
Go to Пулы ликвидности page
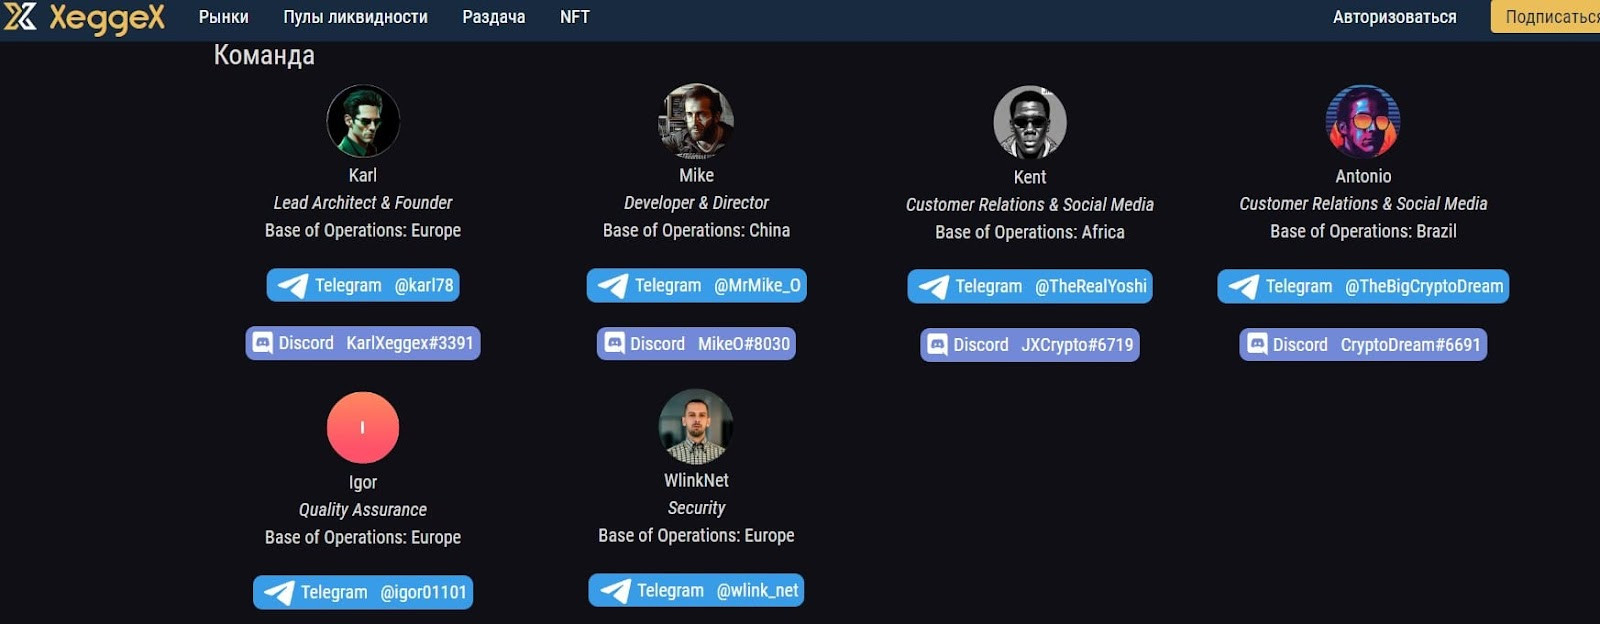pyautogui.click(x=355, y=17)
